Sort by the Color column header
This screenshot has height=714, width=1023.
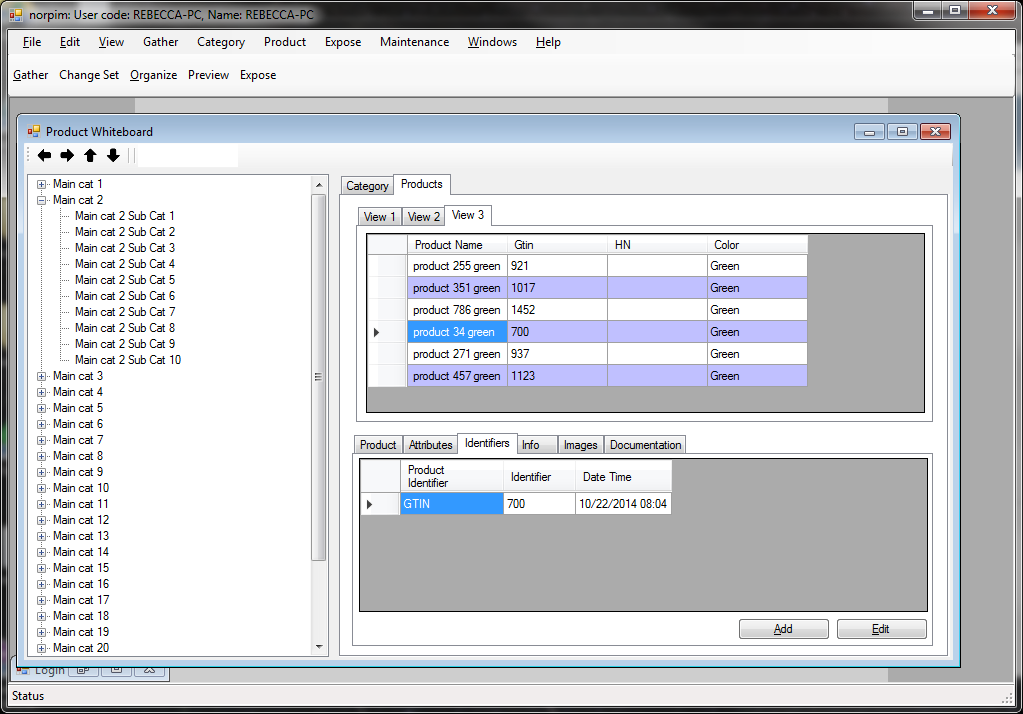(757, 245)
